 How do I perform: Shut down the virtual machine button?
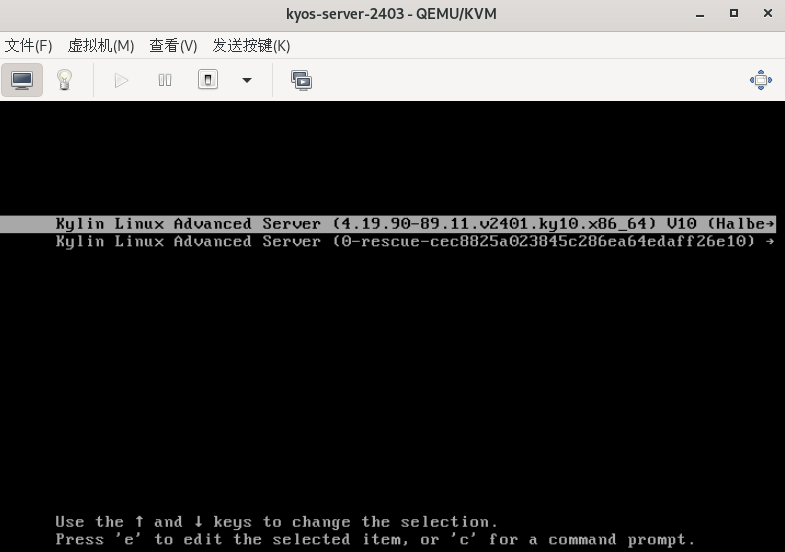click(x=208, y=80)
